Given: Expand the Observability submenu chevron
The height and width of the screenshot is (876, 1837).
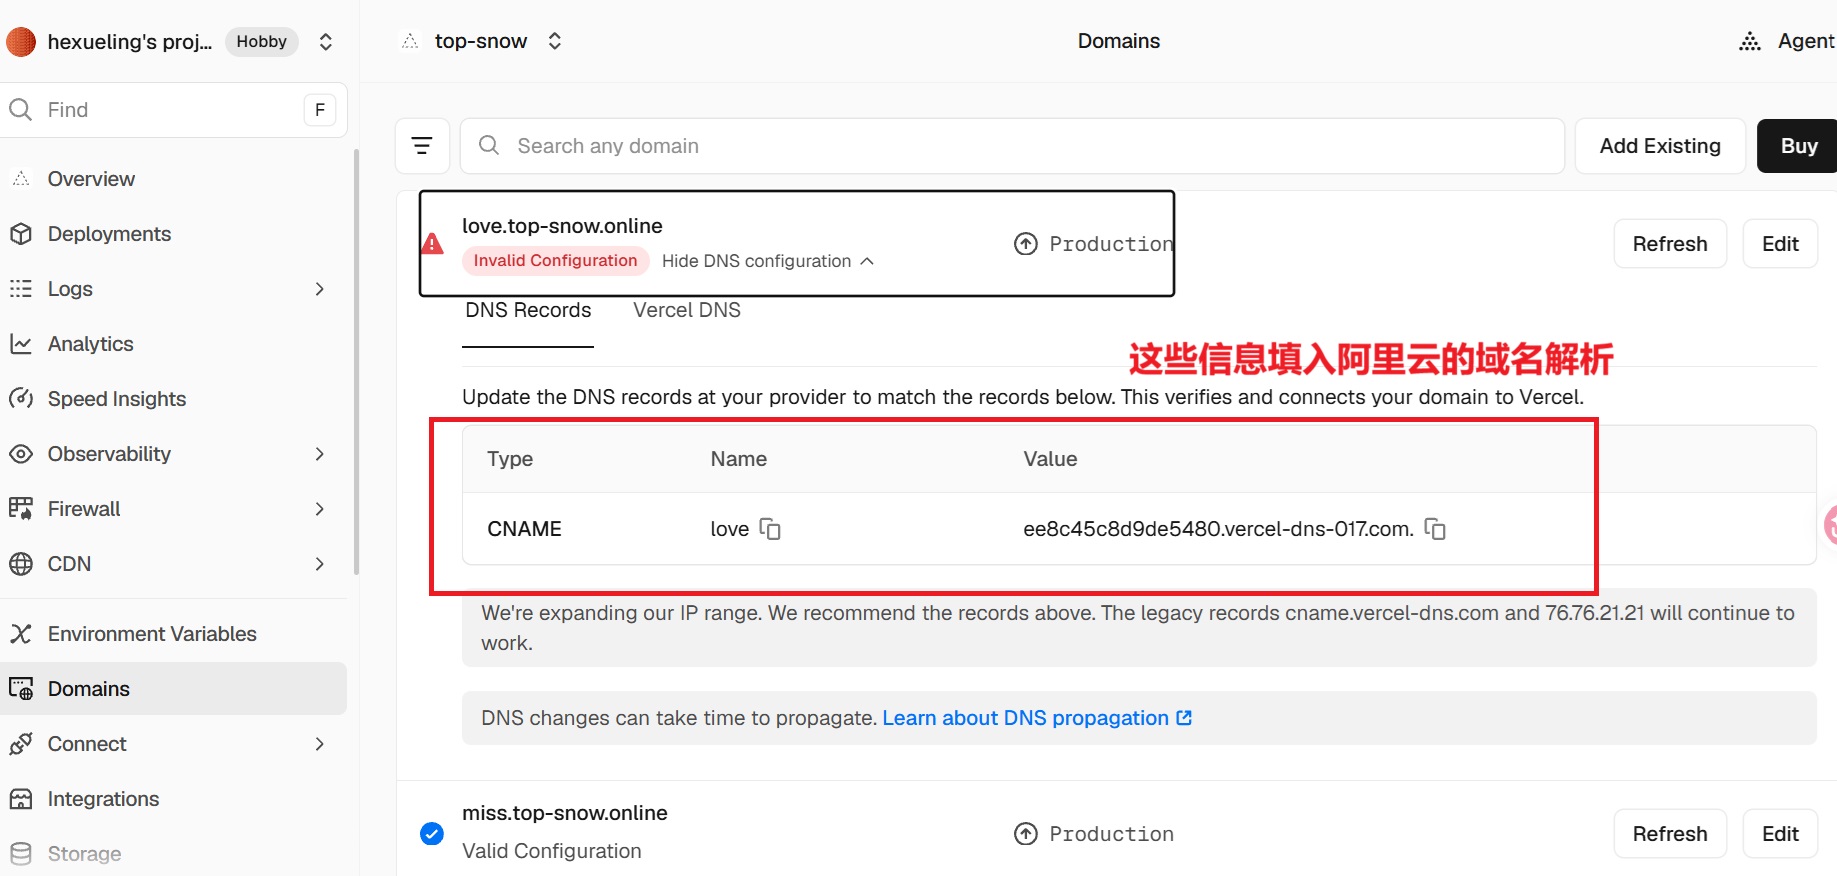Looking at the screenshot, I should pyautogui.click(x=320, y=454).
